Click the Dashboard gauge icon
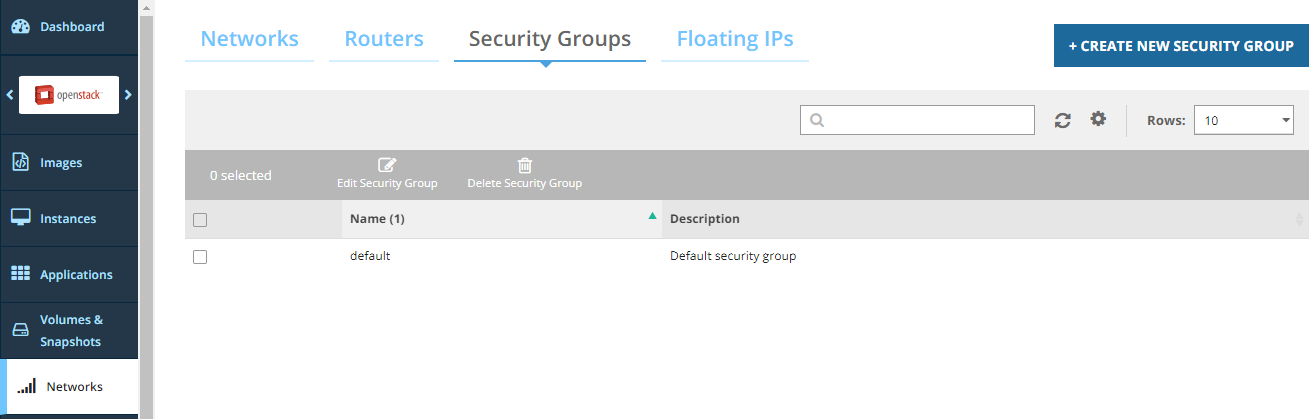Viewport: 1314px width, 419px height. (x=20, y=27)
